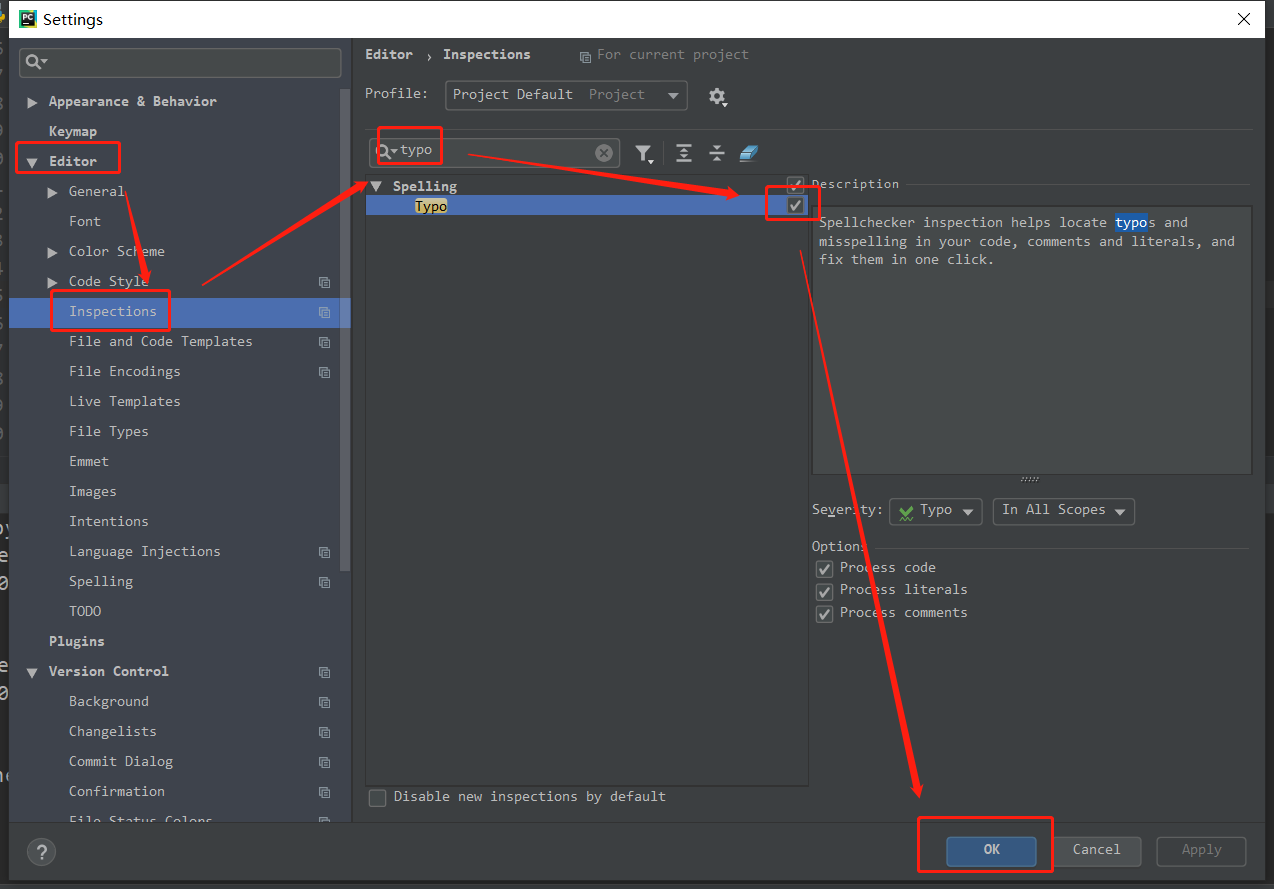This screenshot has width=1274, height=889.
Task: Click the project icon beside Inspections
Action: click(324, 312)
